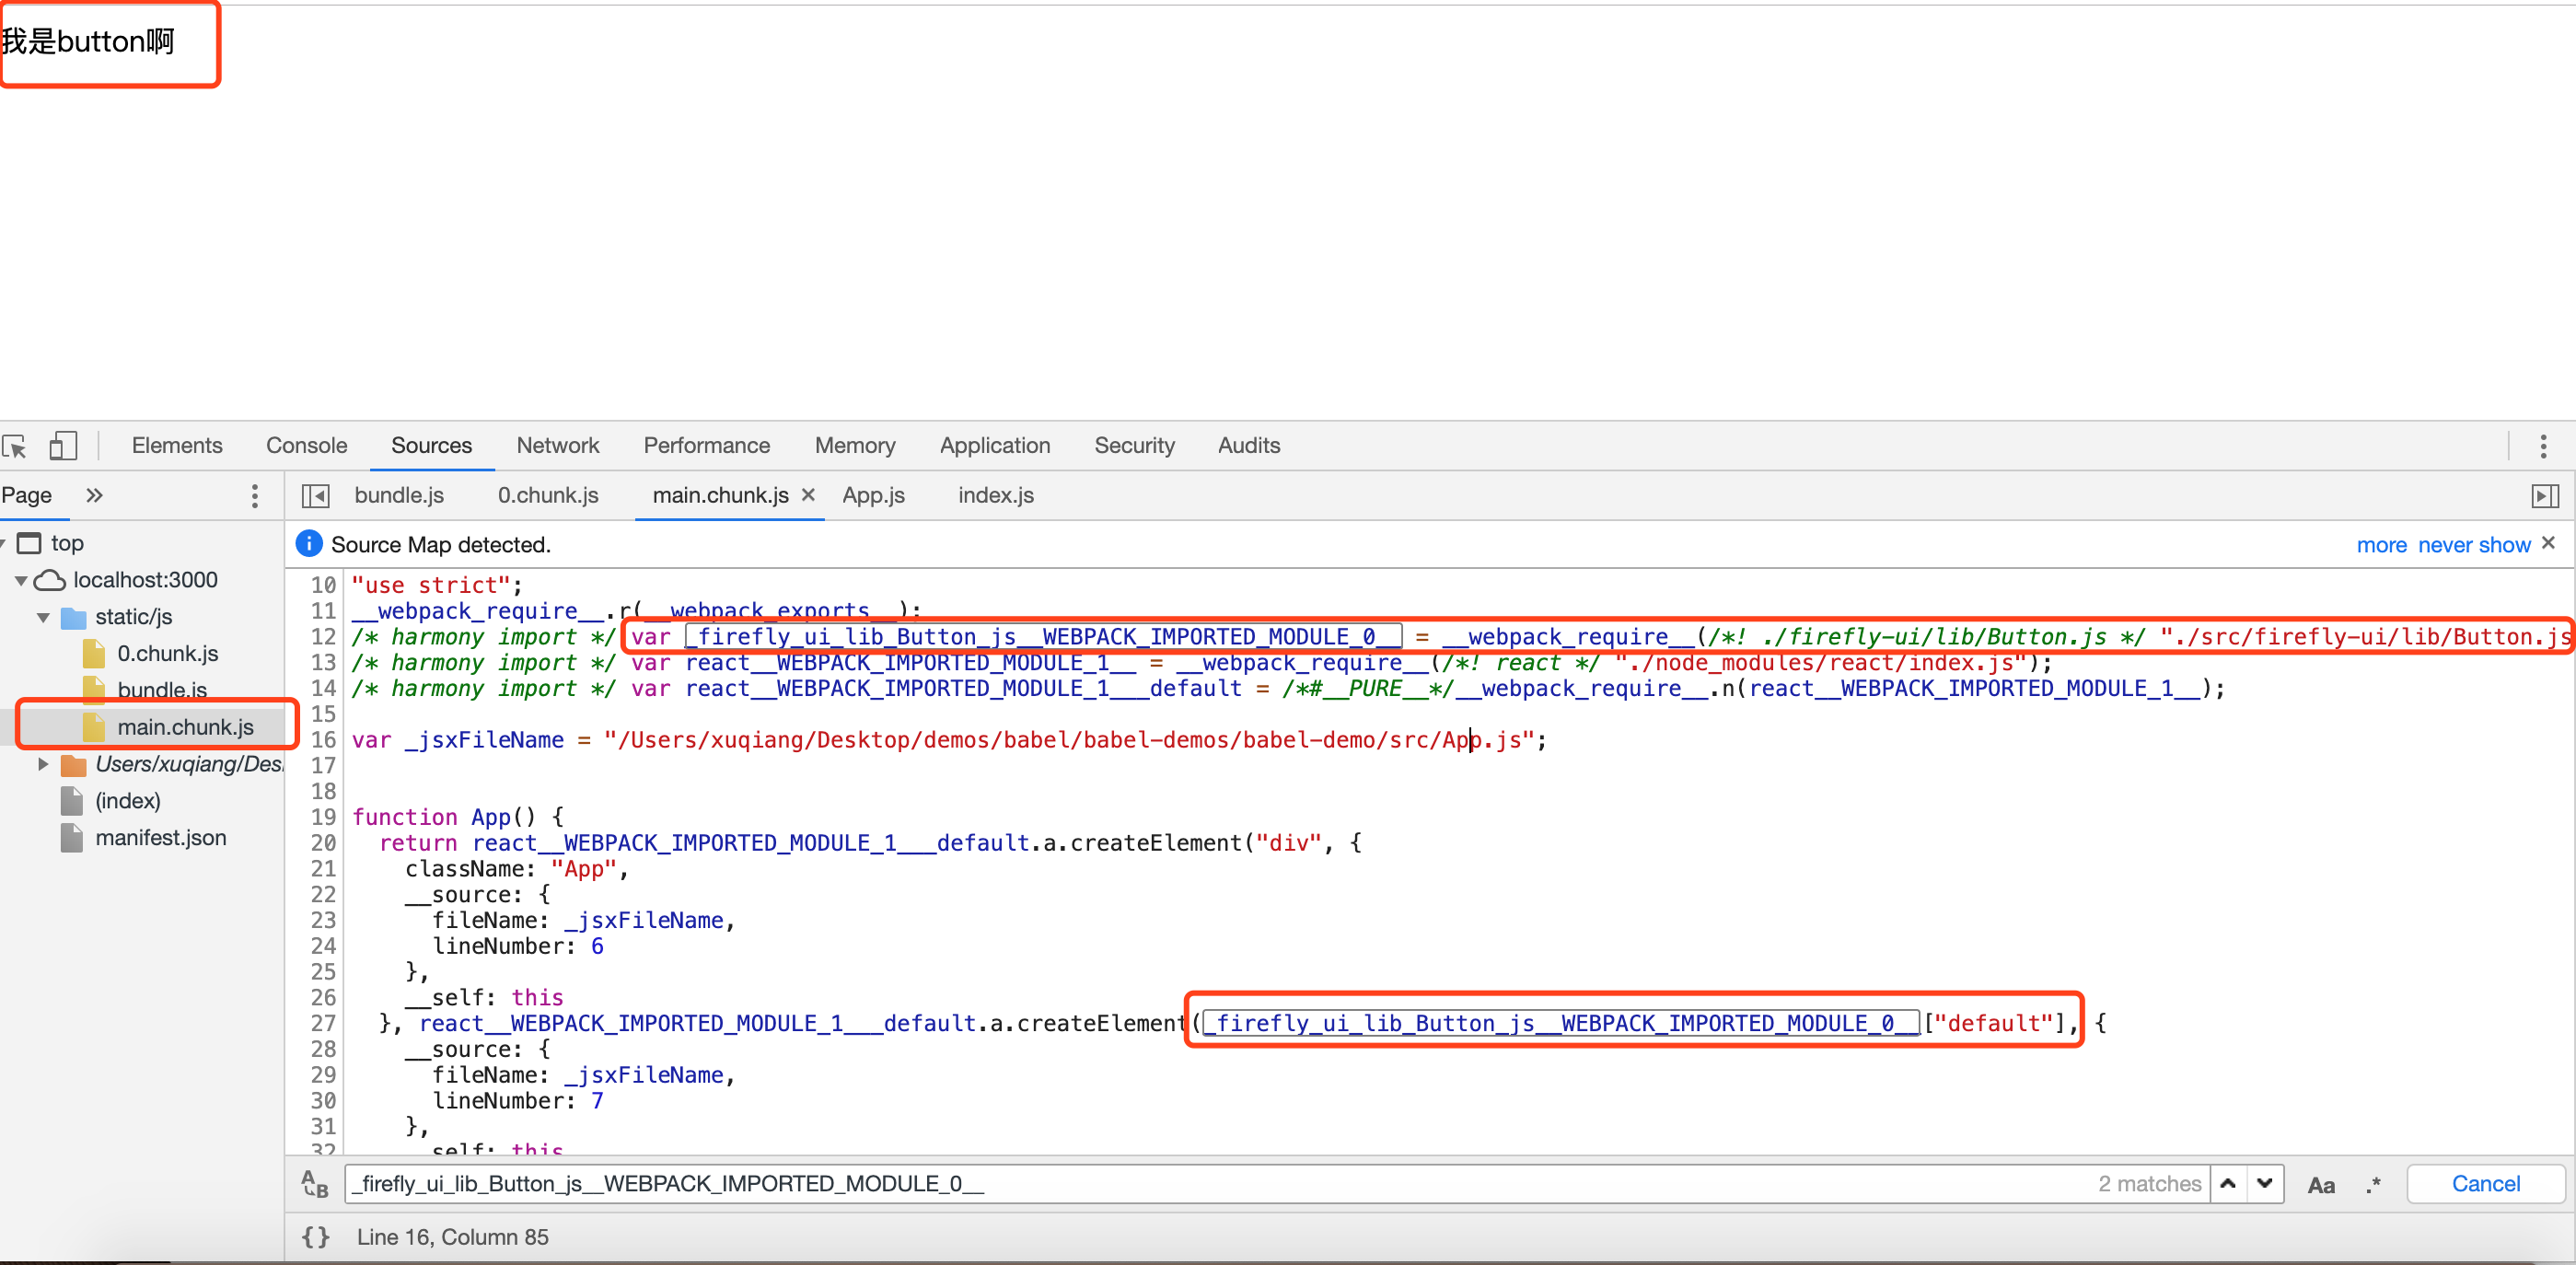Activate the inspect element picker icon
The image size is (2576, 1265).
tap(15, 446)
